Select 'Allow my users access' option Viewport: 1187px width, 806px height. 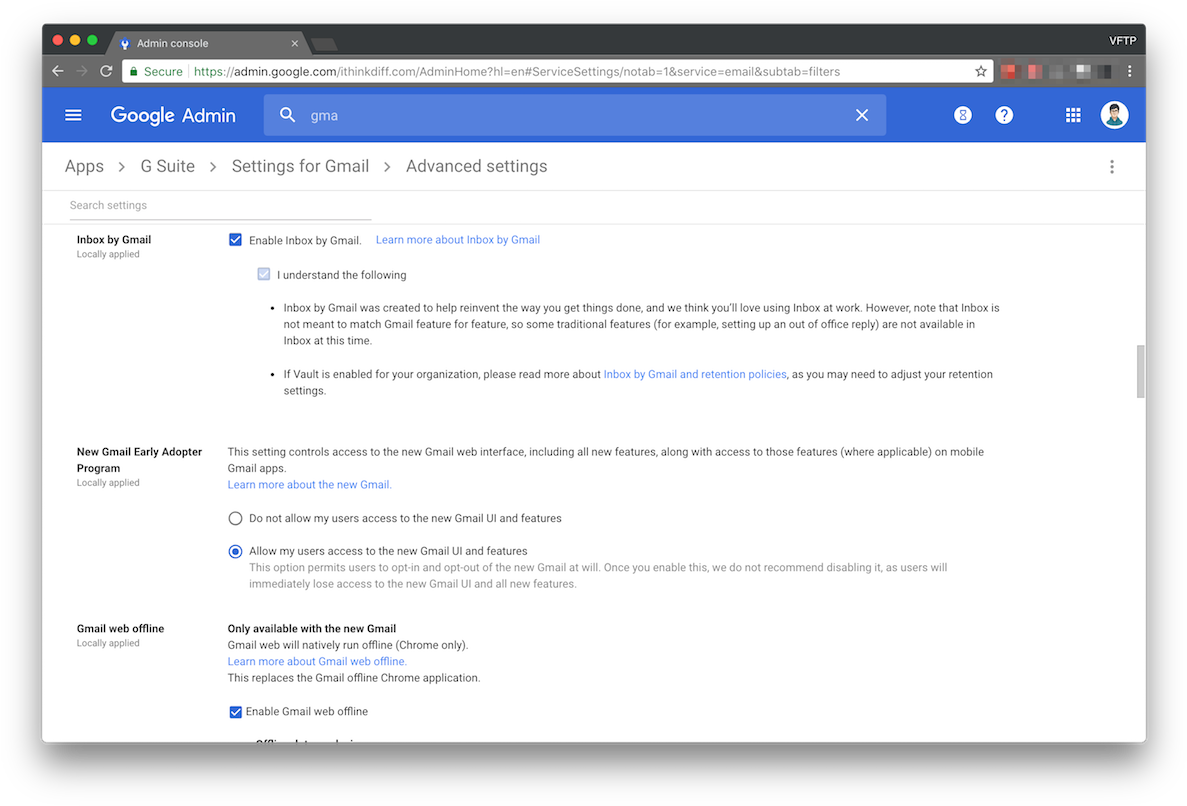235,551
